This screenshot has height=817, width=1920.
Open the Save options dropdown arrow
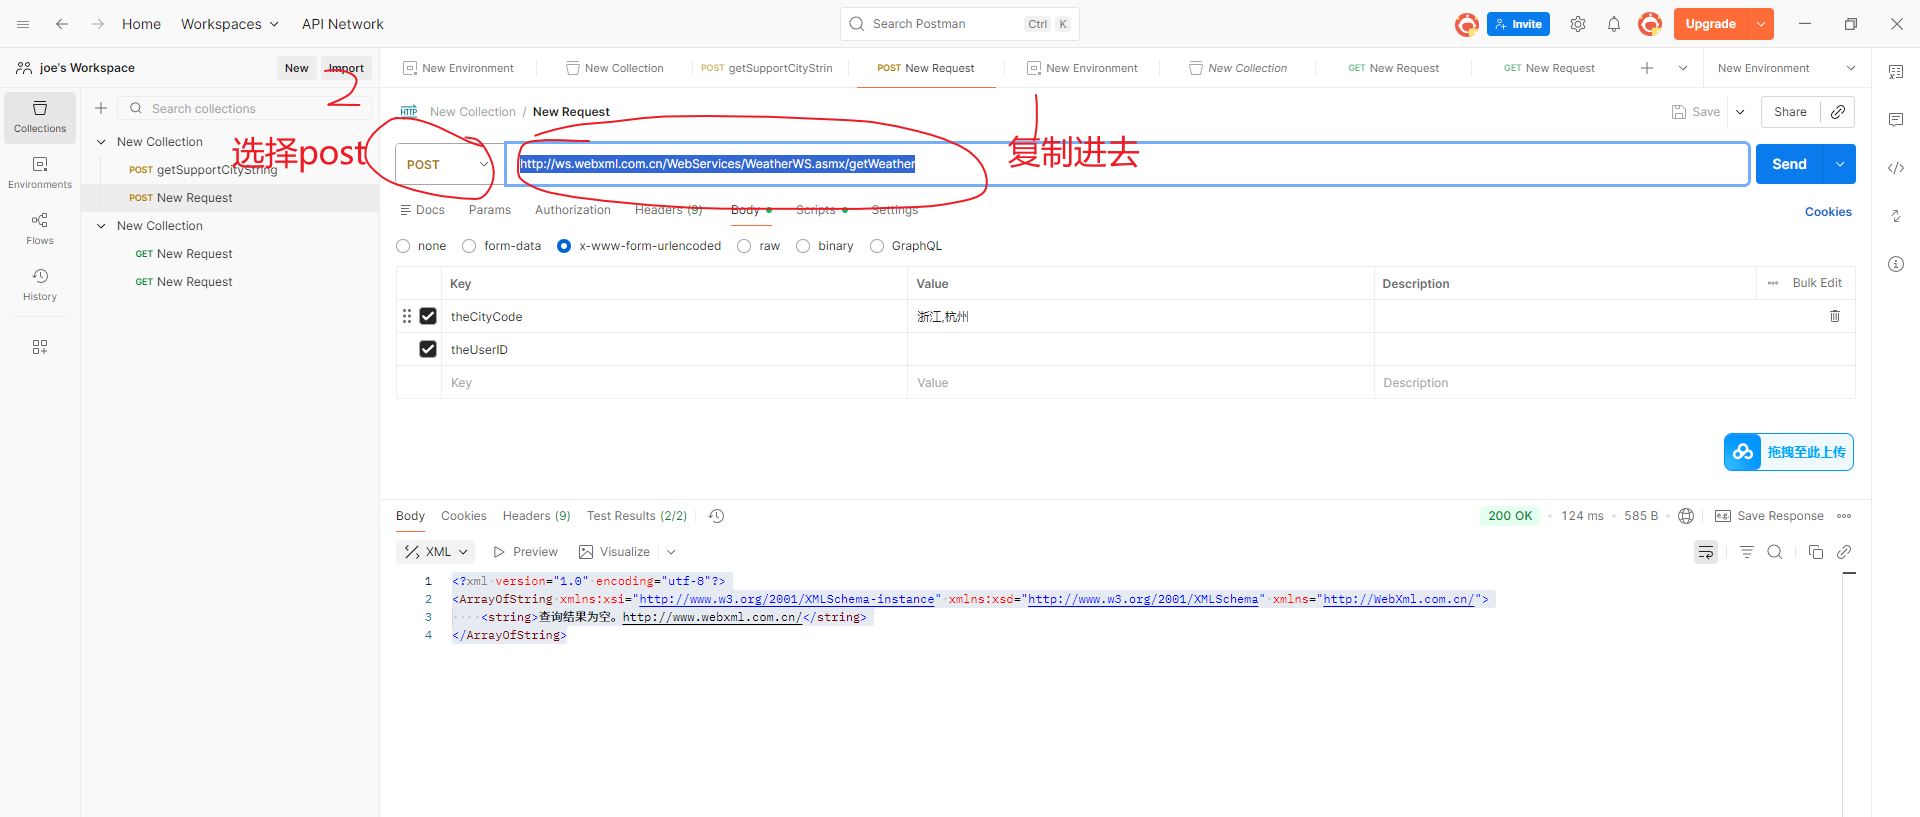click(1740, 112)
